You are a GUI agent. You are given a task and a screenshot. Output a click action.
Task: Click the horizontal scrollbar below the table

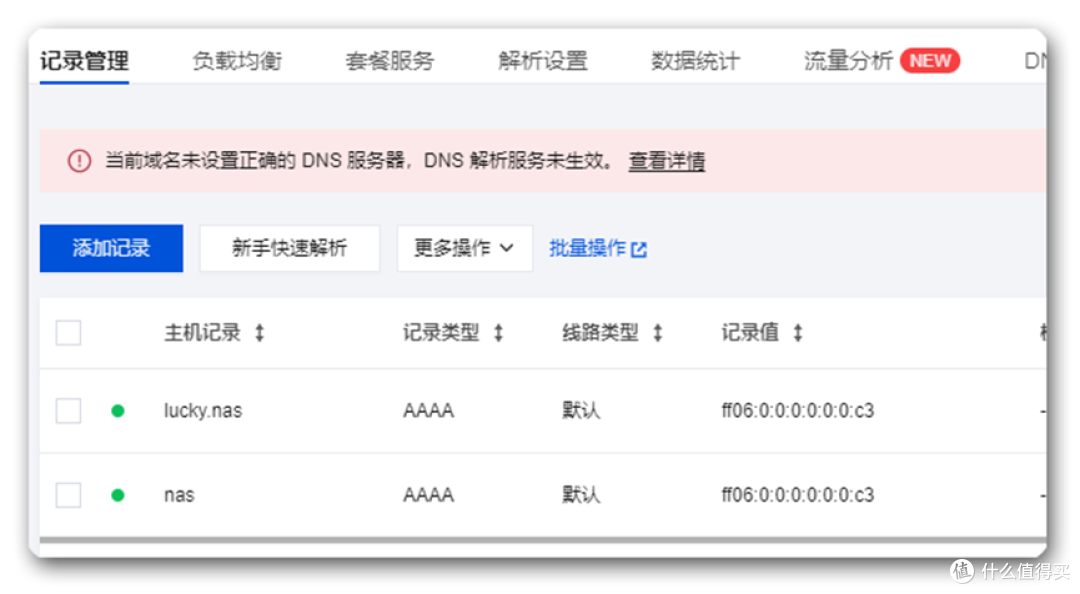[x=543, y=540]
